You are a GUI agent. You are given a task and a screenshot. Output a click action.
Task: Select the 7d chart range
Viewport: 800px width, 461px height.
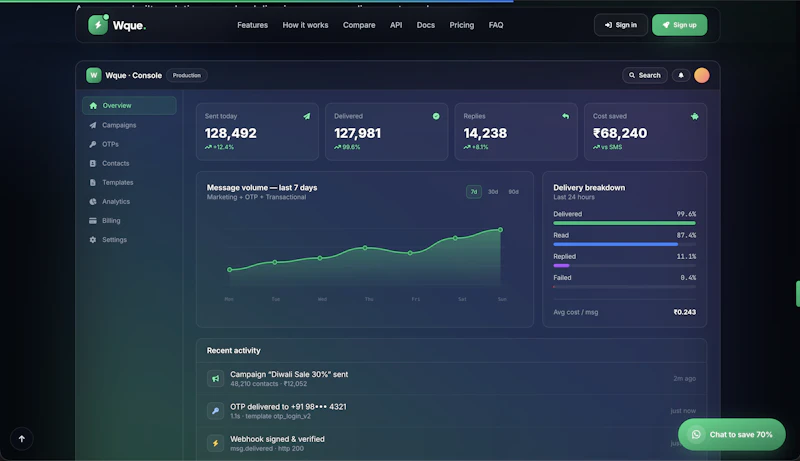point(474,192)
